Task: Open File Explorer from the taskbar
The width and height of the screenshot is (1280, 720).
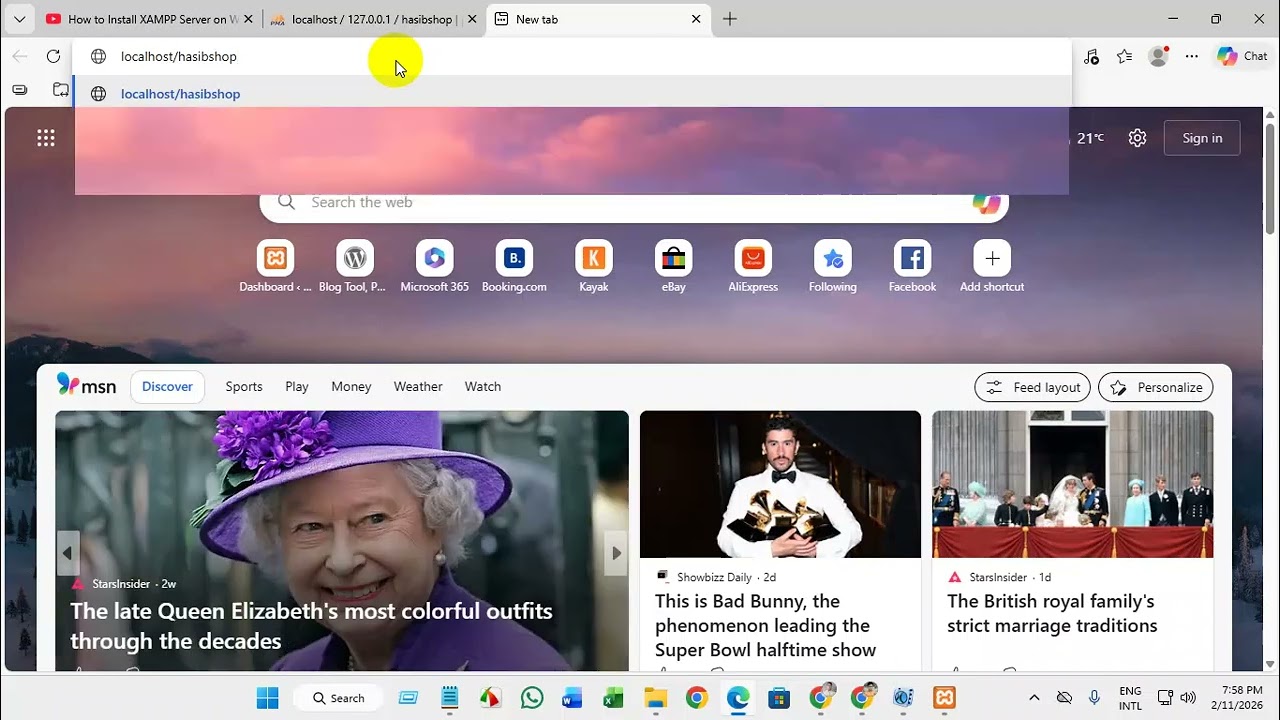Action: point(655,697)
